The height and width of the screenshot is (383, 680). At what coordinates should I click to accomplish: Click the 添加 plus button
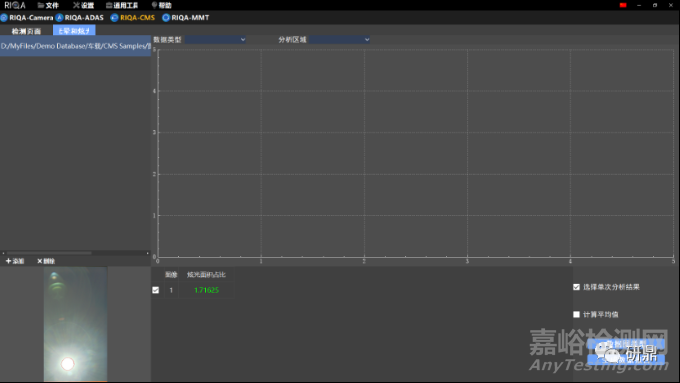click(x=15, y=261)
